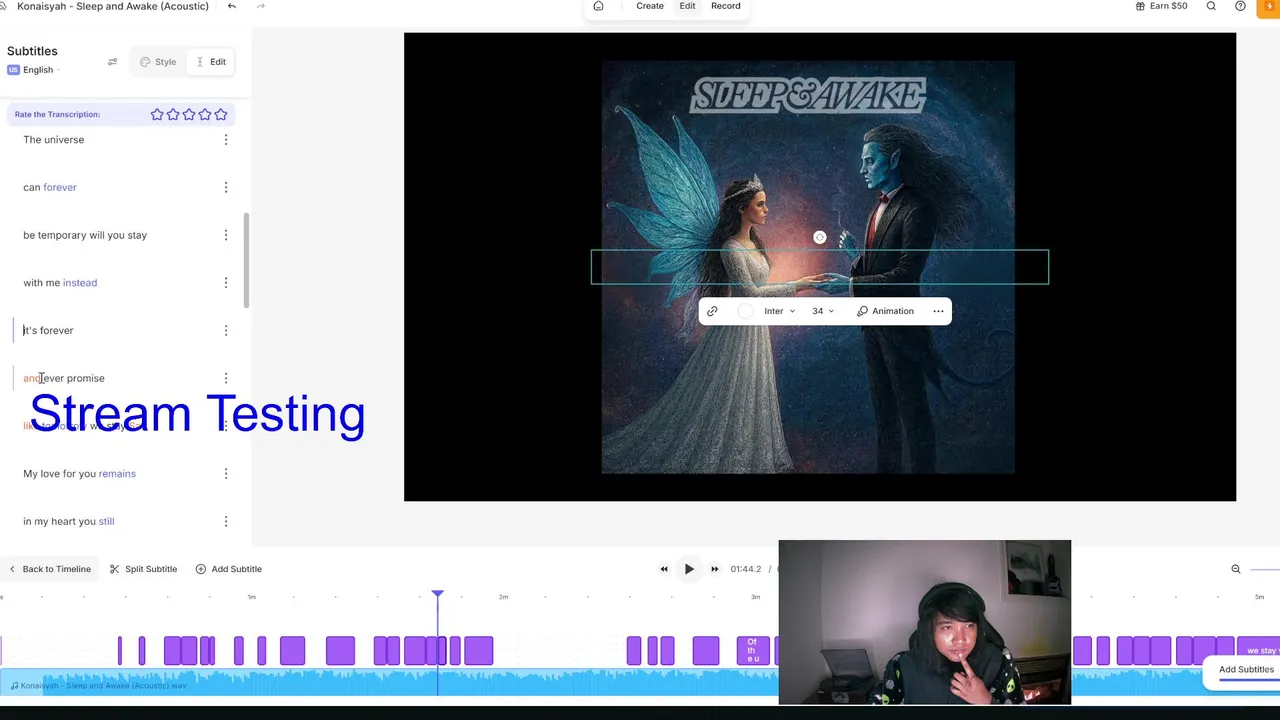Rate transcription one star
This screenshot has width=1280, height=720.
(x=157, y=114)
